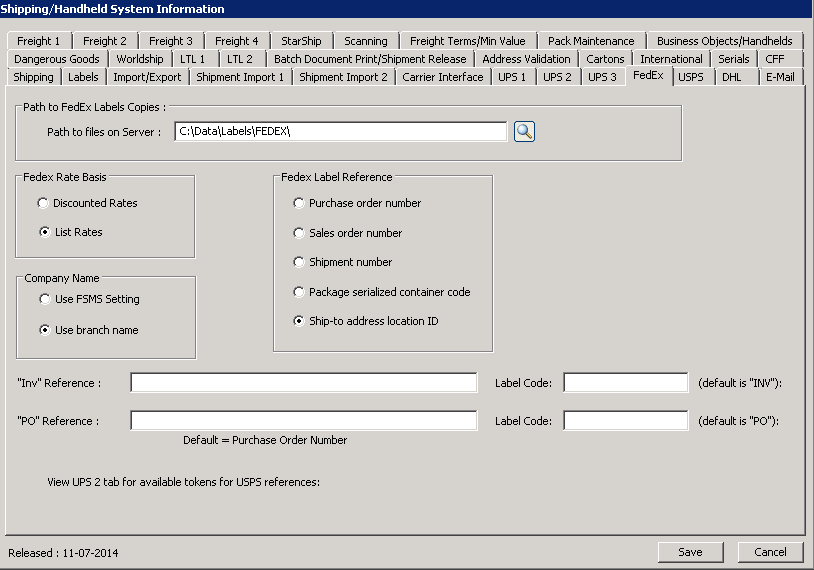Select Package serialized container code option
Viewport: 814px width, 570px height.
tap(299, 292)
